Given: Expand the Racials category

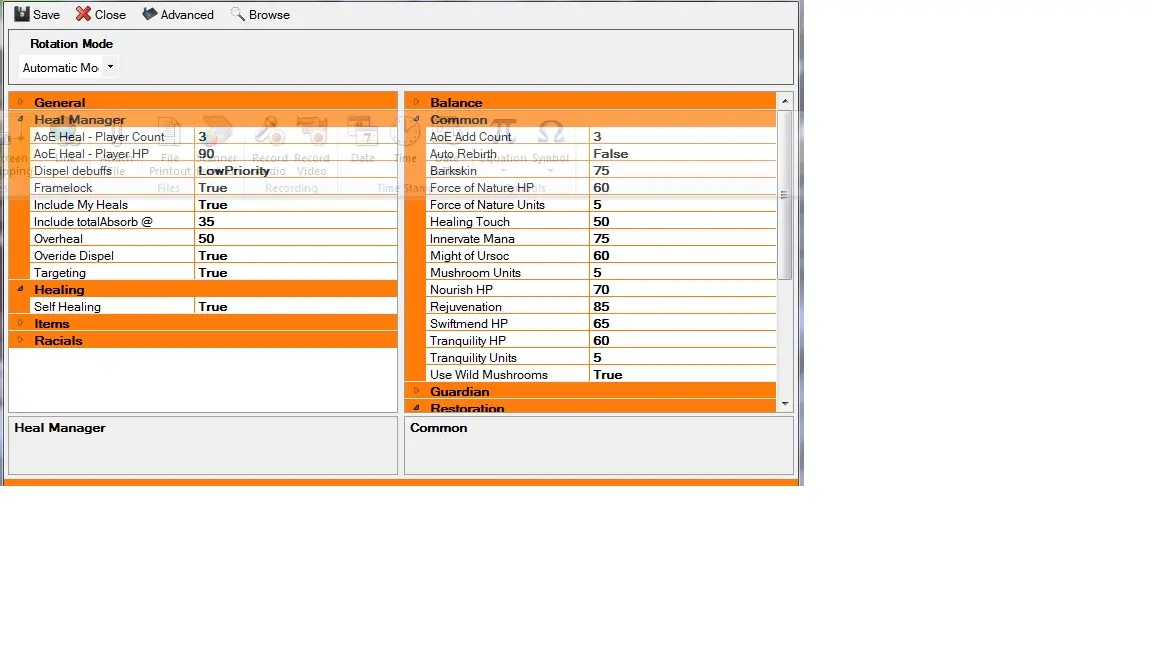Looking at the screenshot, I should click(20, 340).
